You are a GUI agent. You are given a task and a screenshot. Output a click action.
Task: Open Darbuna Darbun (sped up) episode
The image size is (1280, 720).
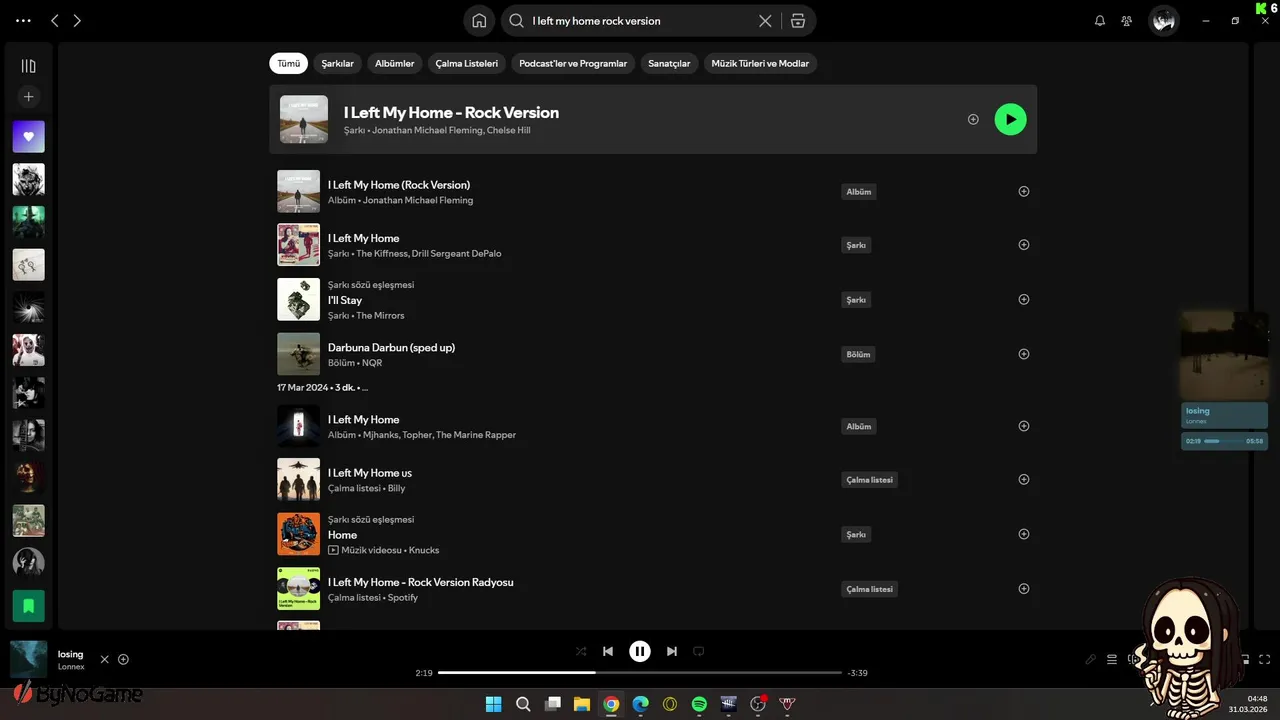[x=391, y=347]
